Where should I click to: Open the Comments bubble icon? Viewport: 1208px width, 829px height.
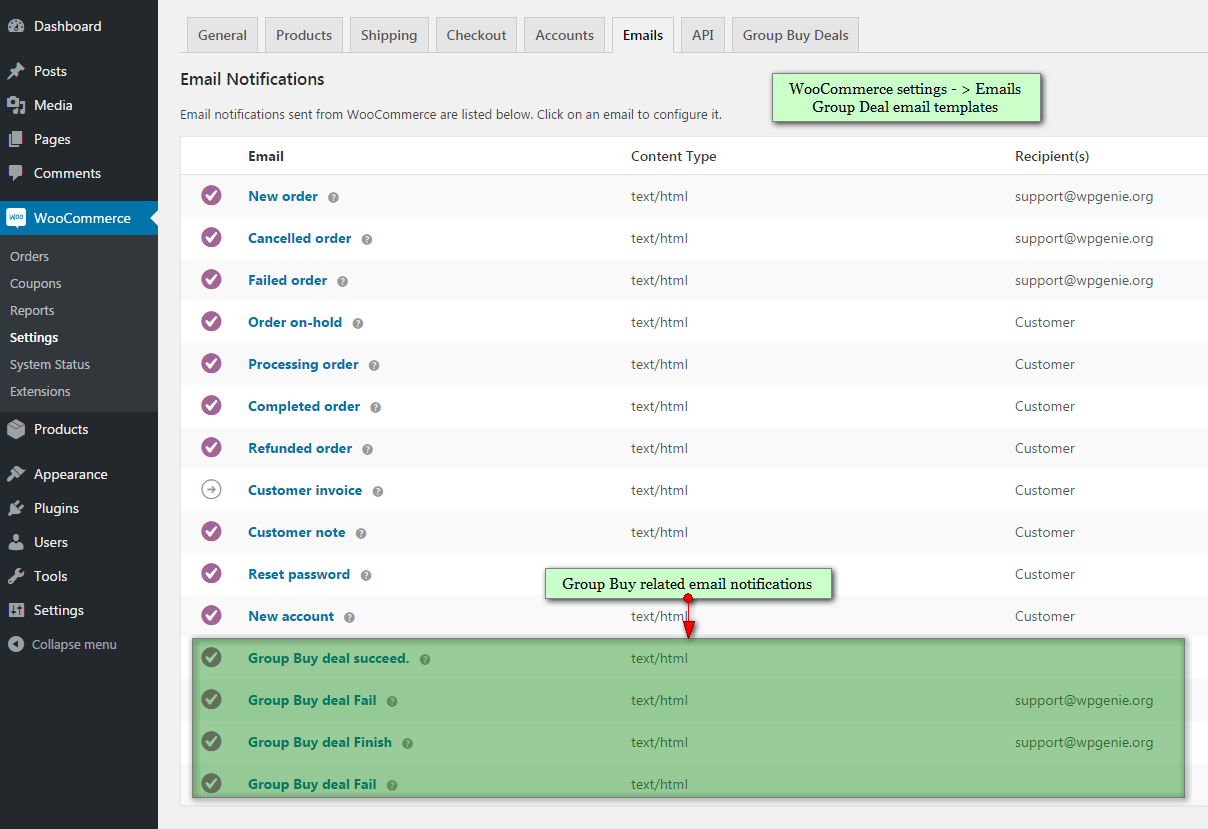coord(16,173)
